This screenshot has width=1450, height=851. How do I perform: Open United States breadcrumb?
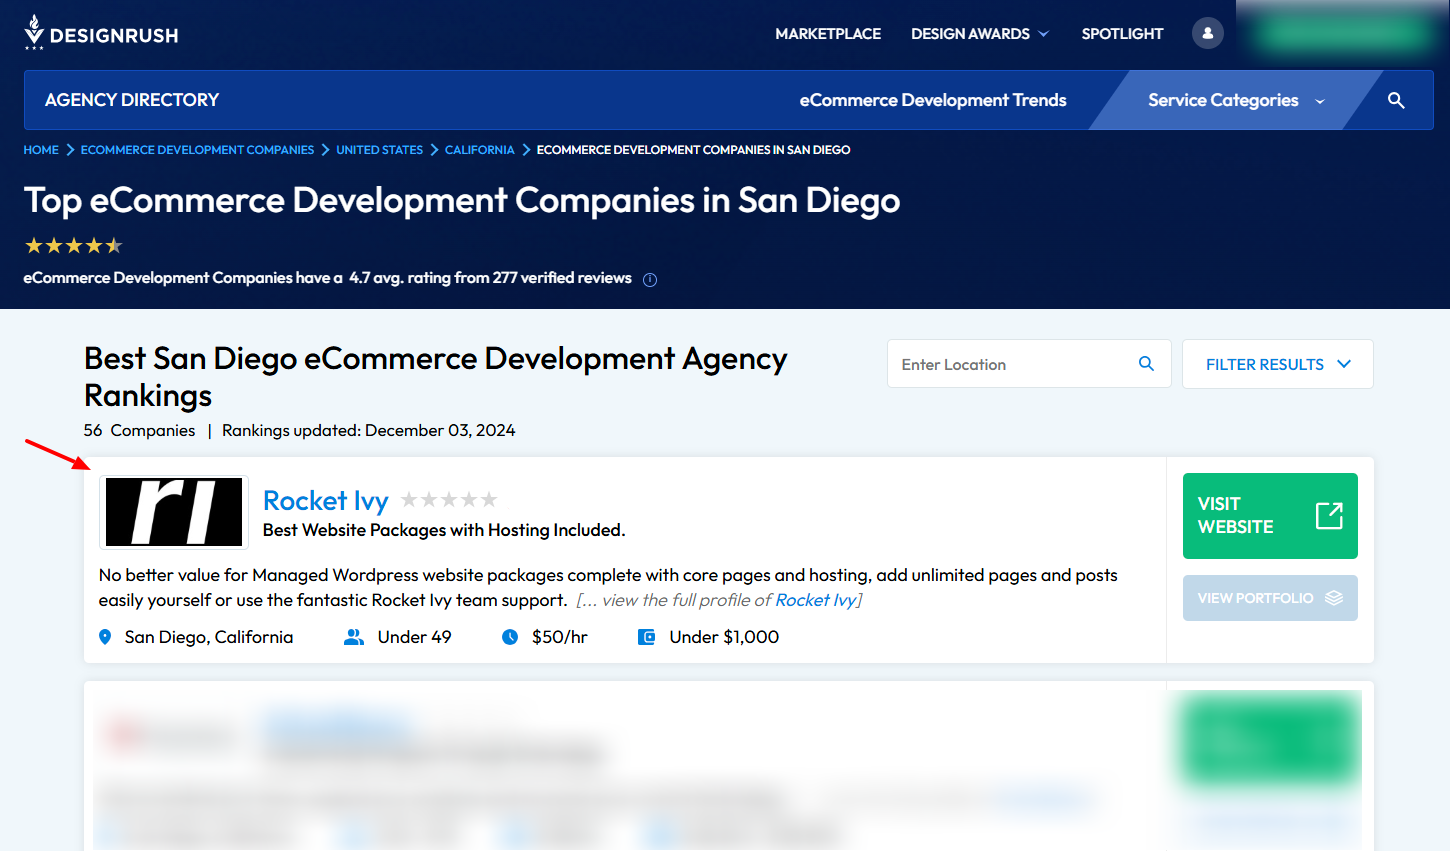(379, 150)
